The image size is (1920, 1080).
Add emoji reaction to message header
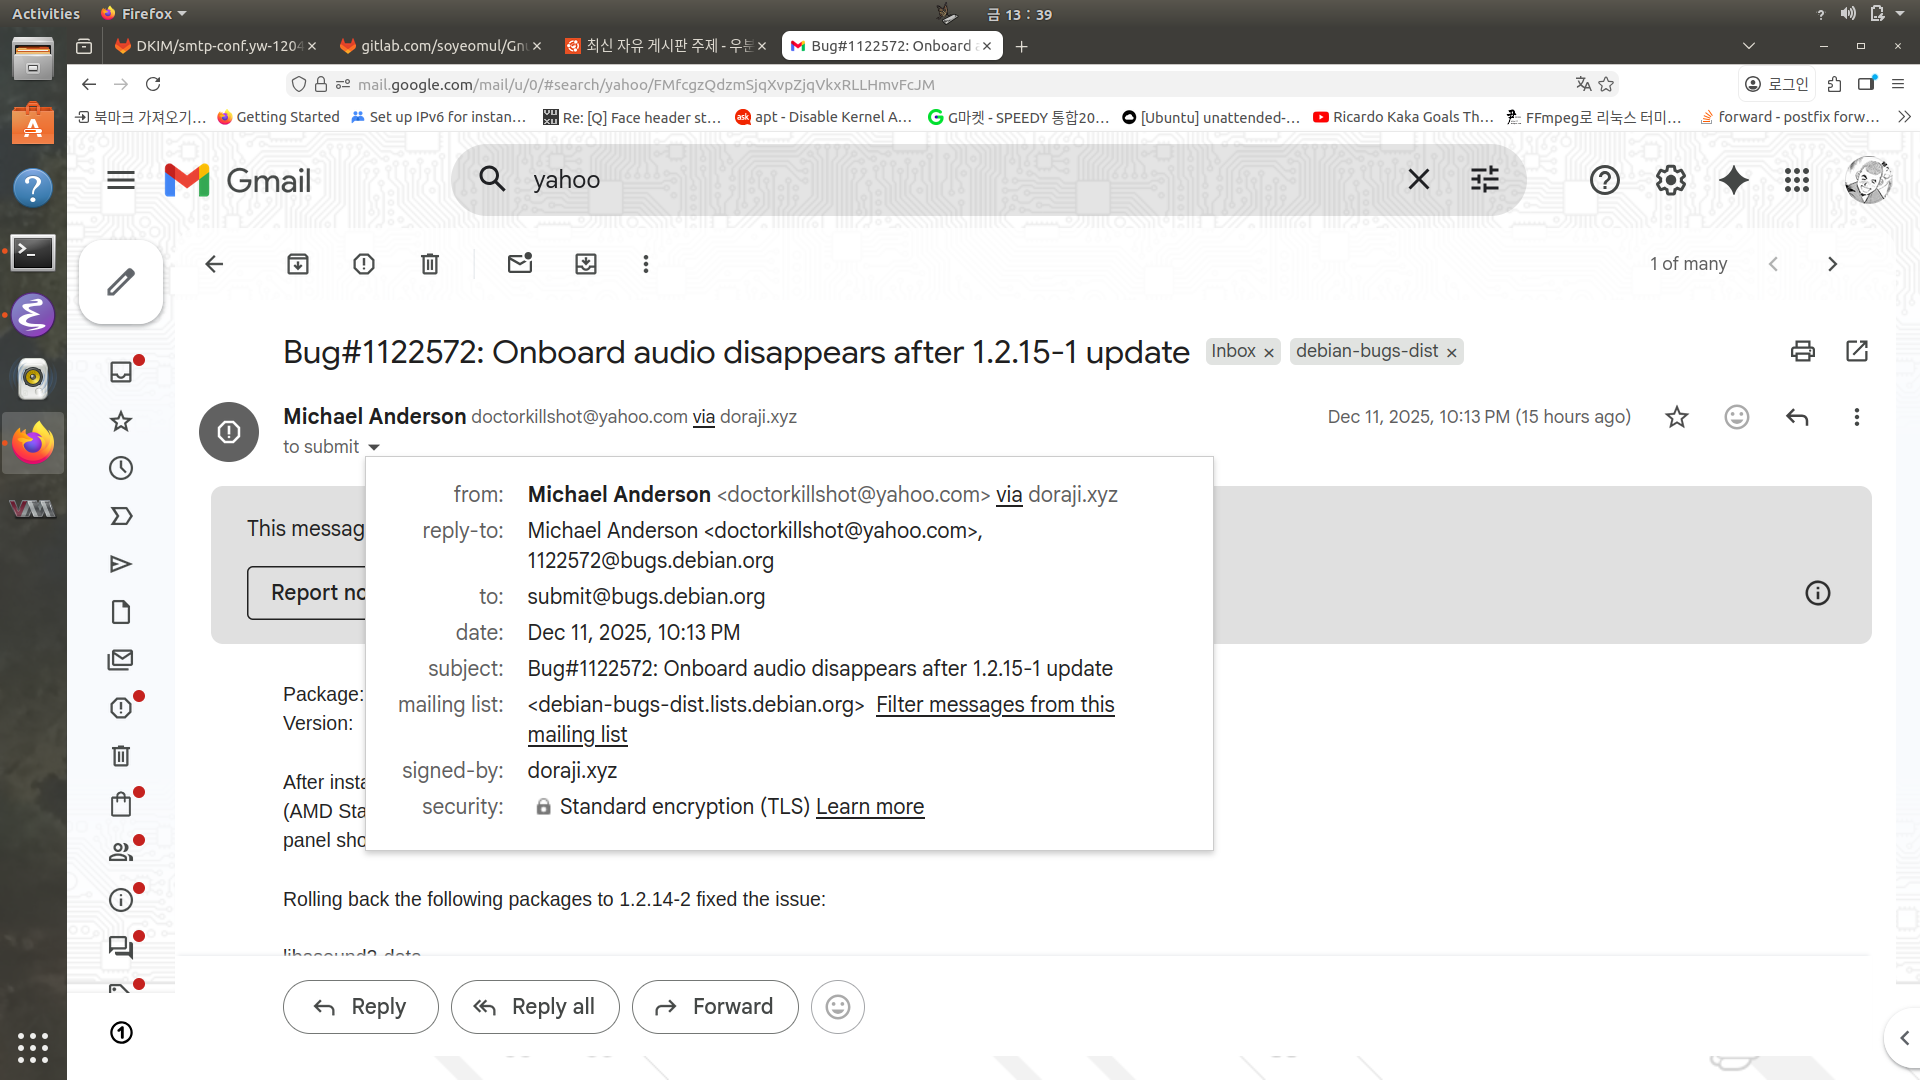[x=1737, y=417]
